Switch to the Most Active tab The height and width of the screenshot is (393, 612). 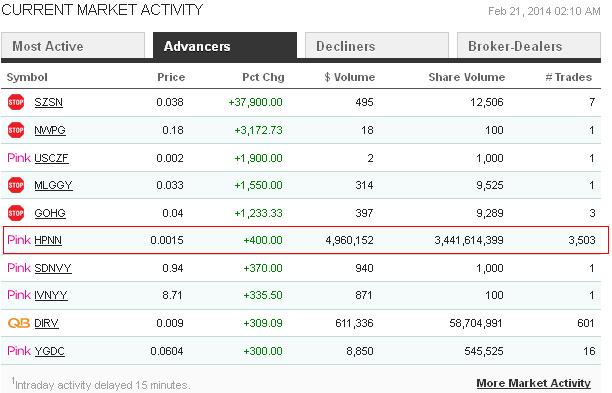[73, 46]
